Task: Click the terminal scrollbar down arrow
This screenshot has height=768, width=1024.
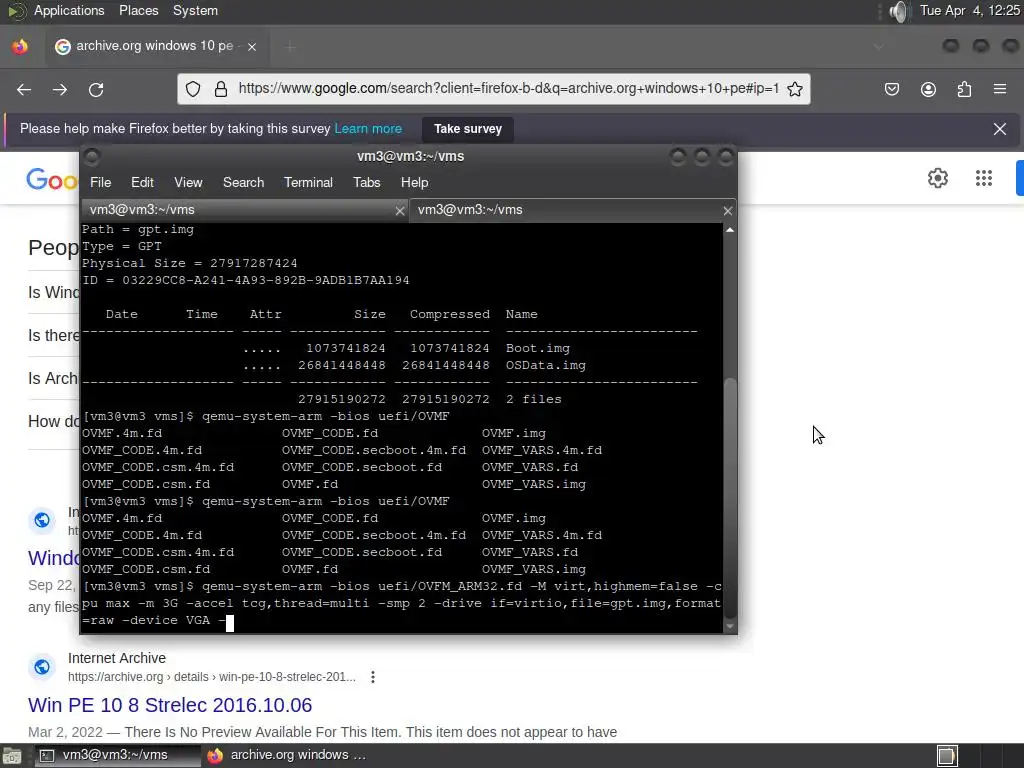Action: [x=730, y=627]
